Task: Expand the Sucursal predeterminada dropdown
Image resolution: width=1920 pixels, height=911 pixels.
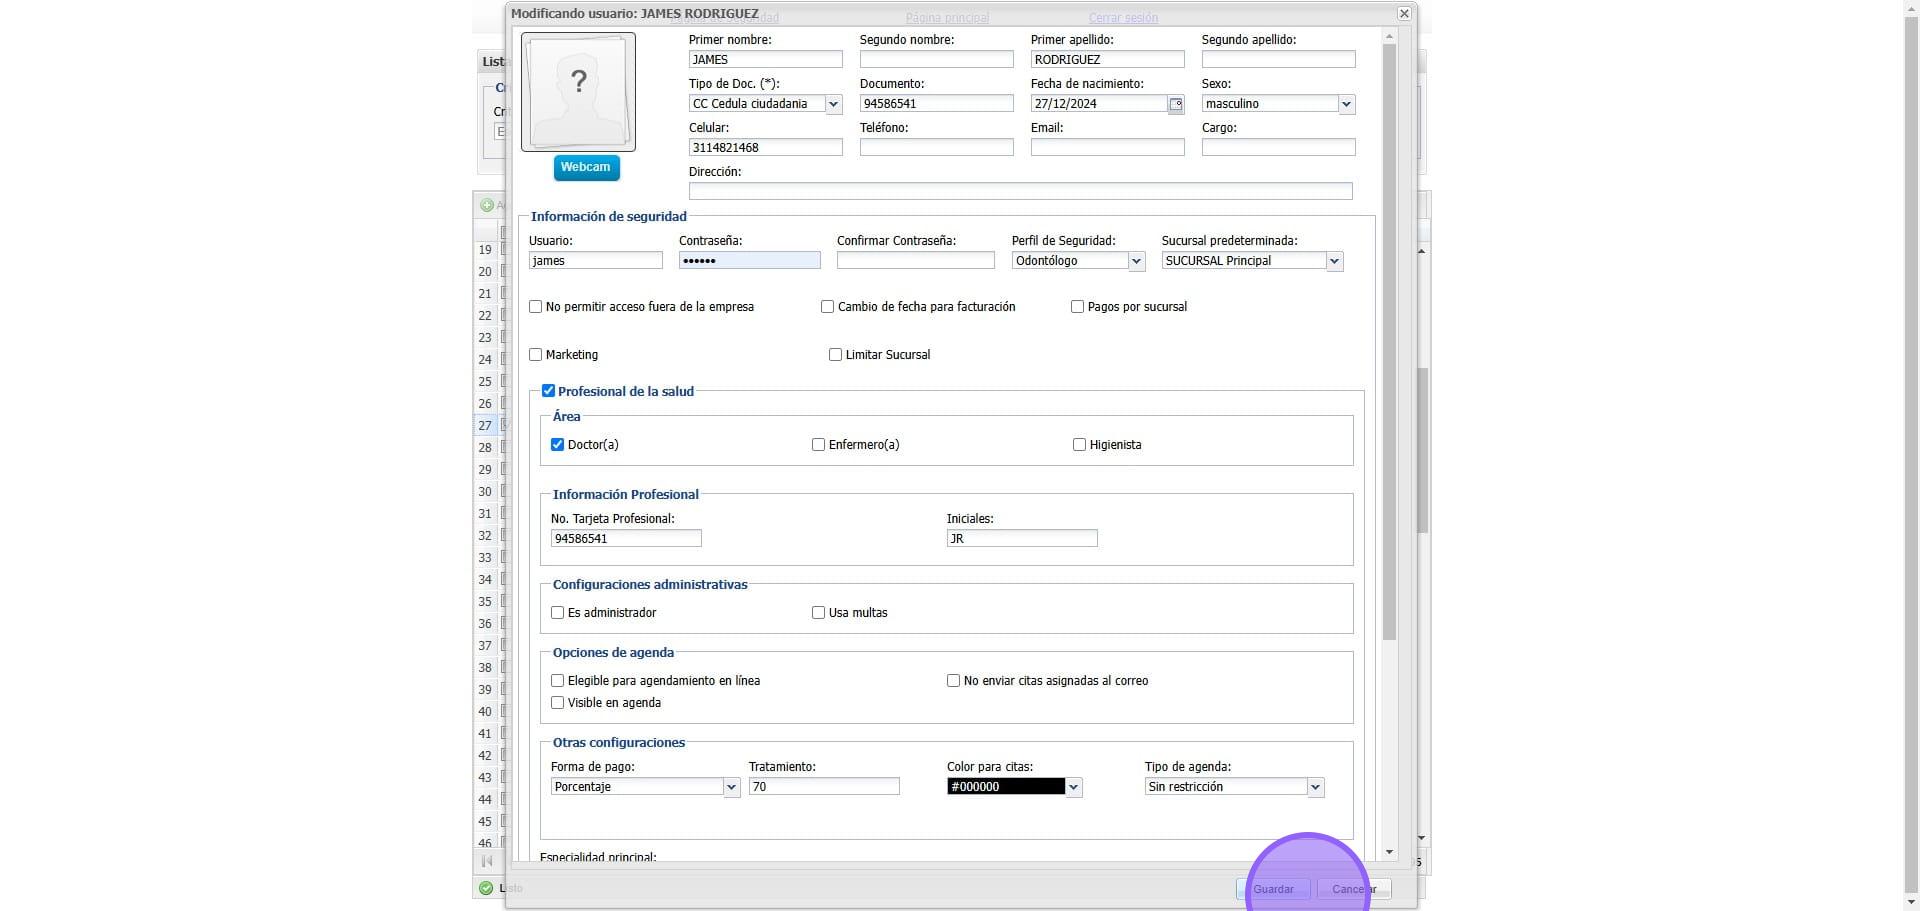Action: (1334, 261)
